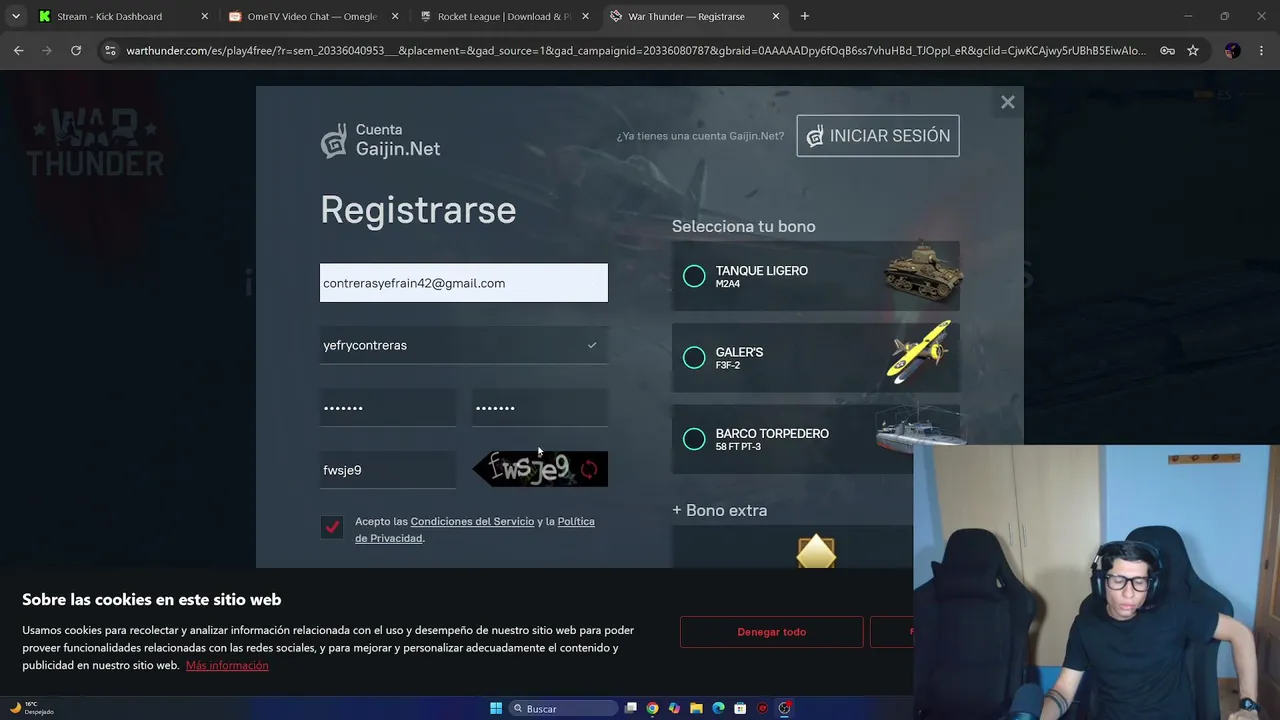Click the 'Registrarse' heading
1280x720 pixels.
[418, 210]
